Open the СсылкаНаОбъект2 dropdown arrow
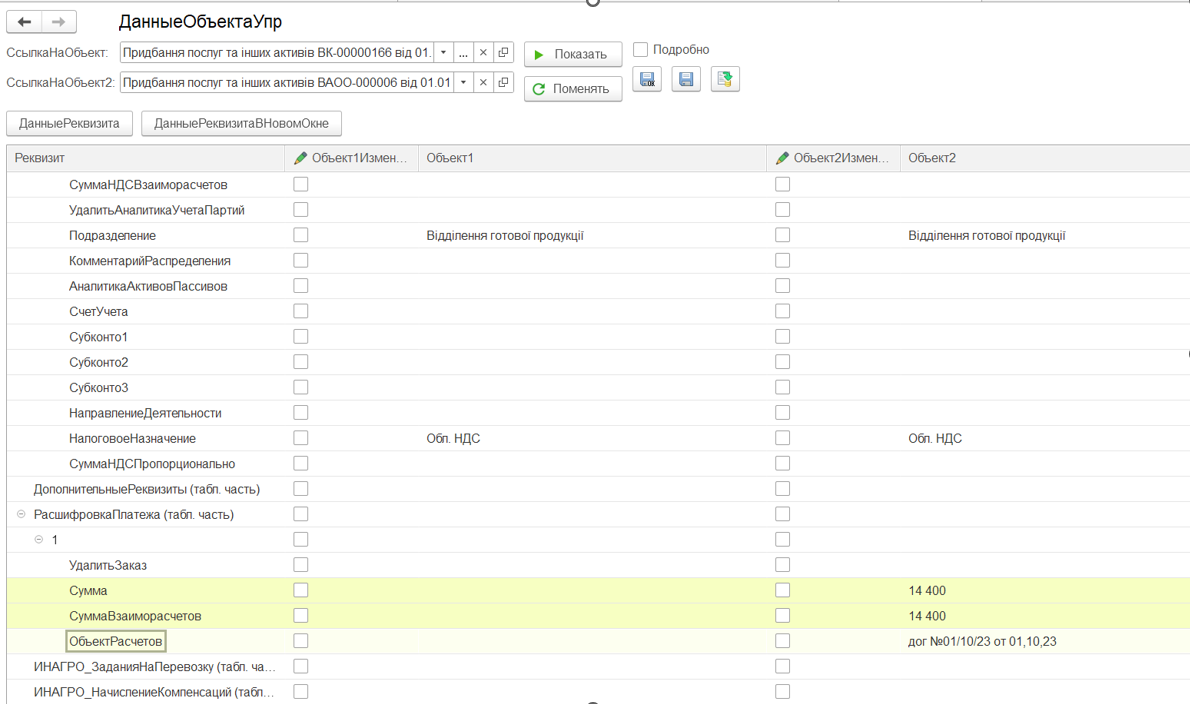This screenshot has height=704, width=1190. coord(463,82)
